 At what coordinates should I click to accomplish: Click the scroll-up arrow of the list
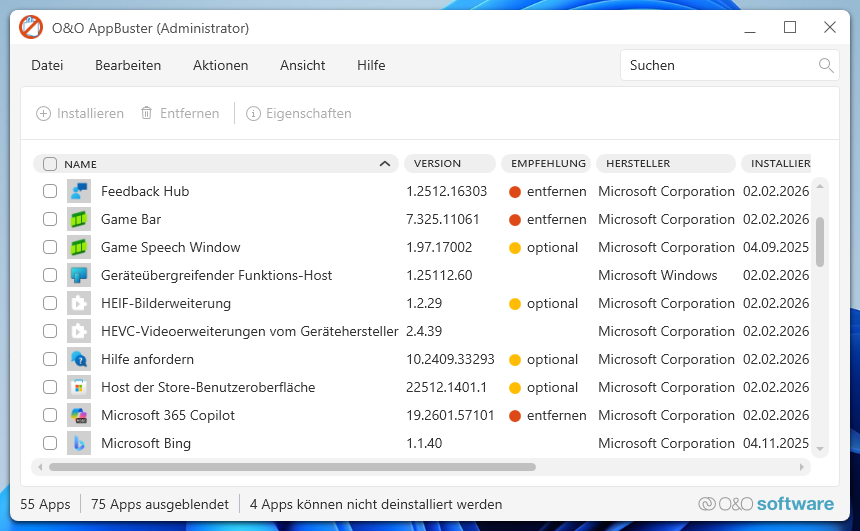[820, 187]
